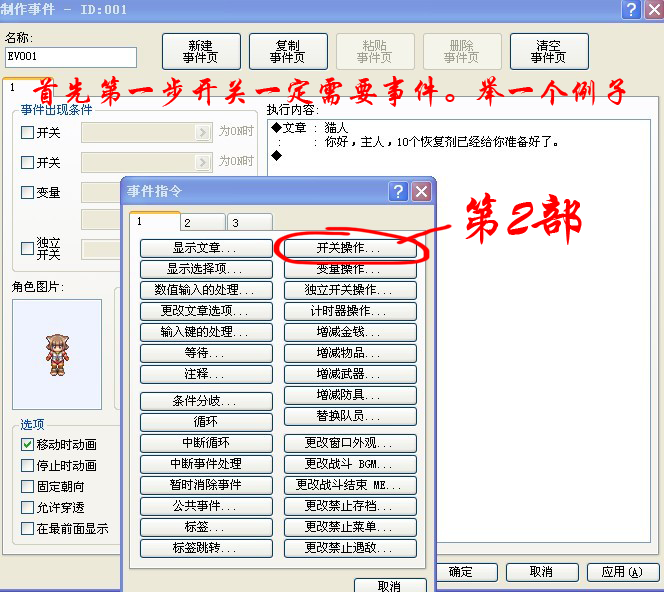Open 公共事件 command
664x592 pixels.
tap(206, 506)
